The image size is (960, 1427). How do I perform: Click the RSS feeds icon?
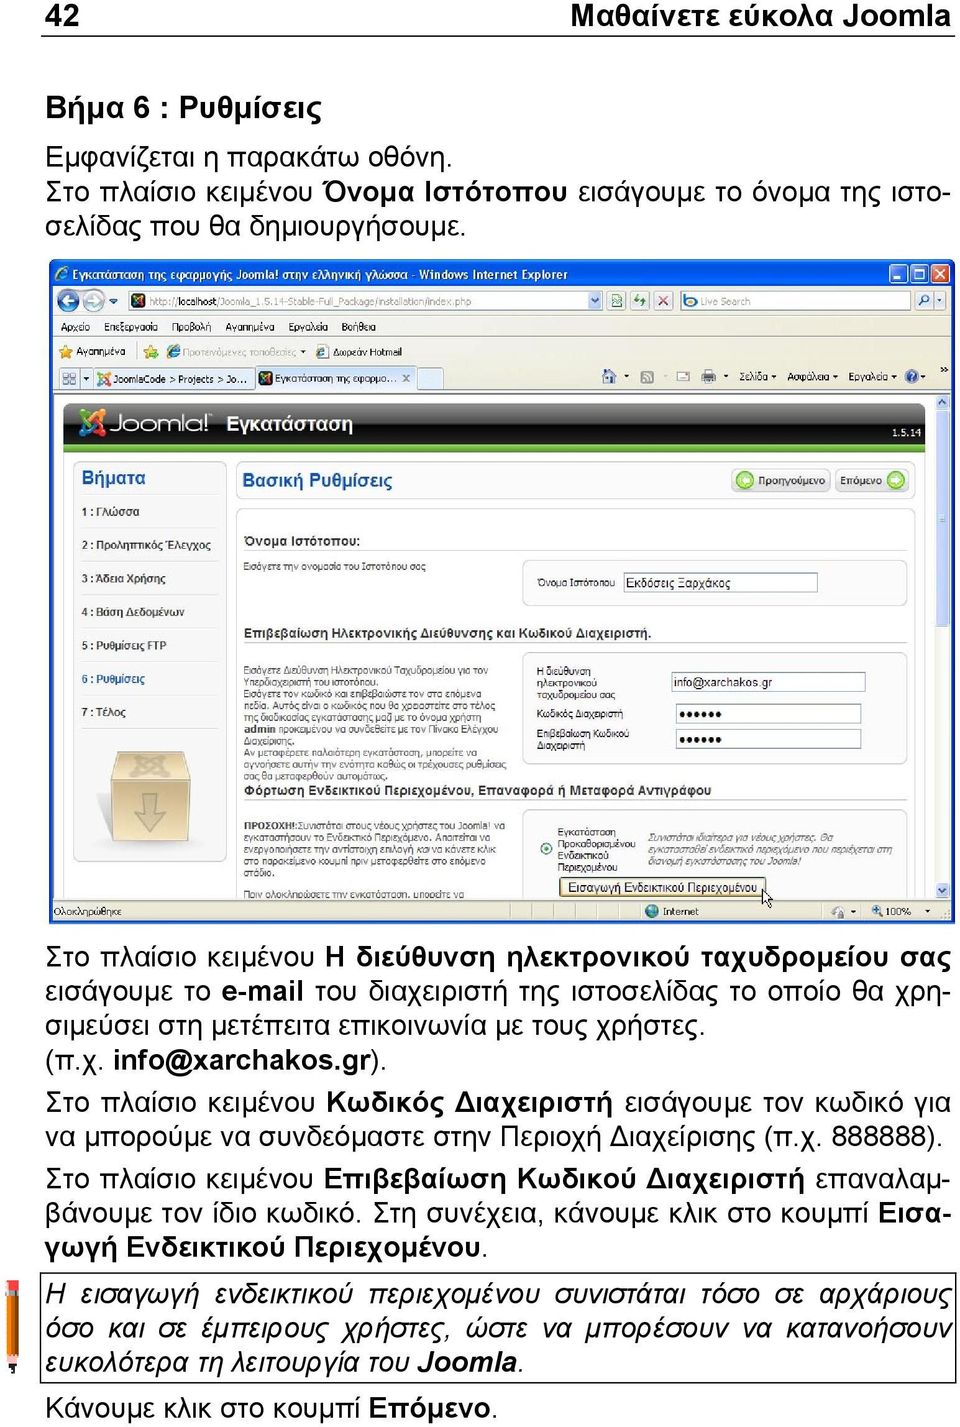pos(647,377)
